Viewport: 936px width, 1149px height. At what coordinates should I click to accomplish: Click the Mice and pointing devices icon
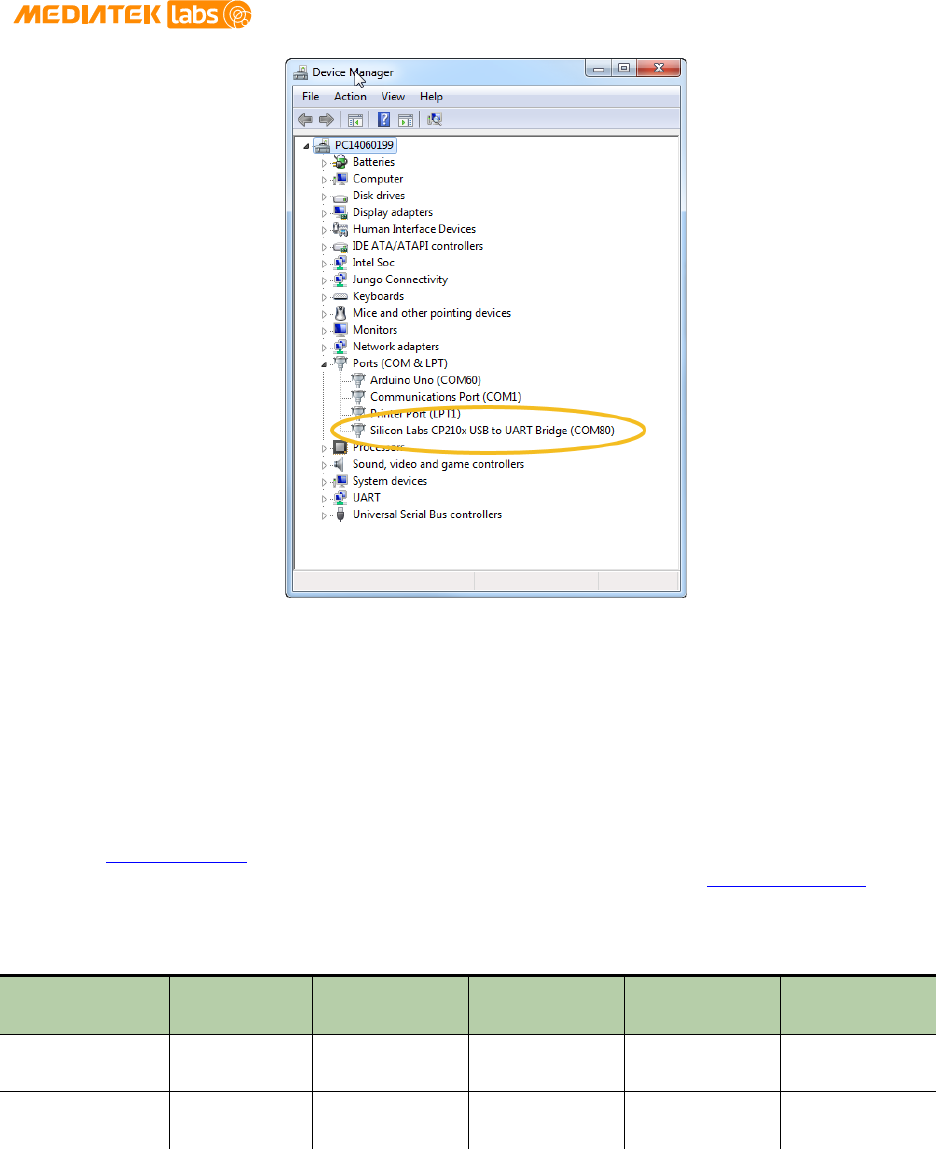coord(340,313)
